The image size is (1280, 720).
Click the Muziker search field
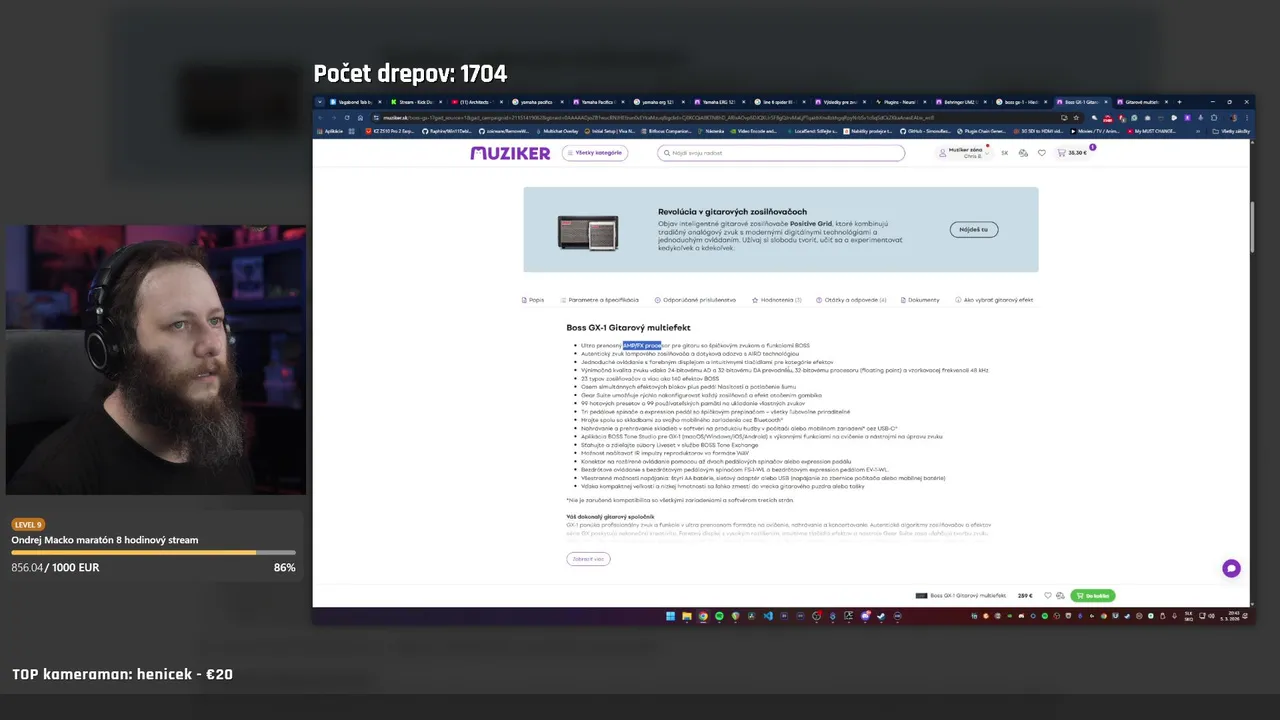781,153
